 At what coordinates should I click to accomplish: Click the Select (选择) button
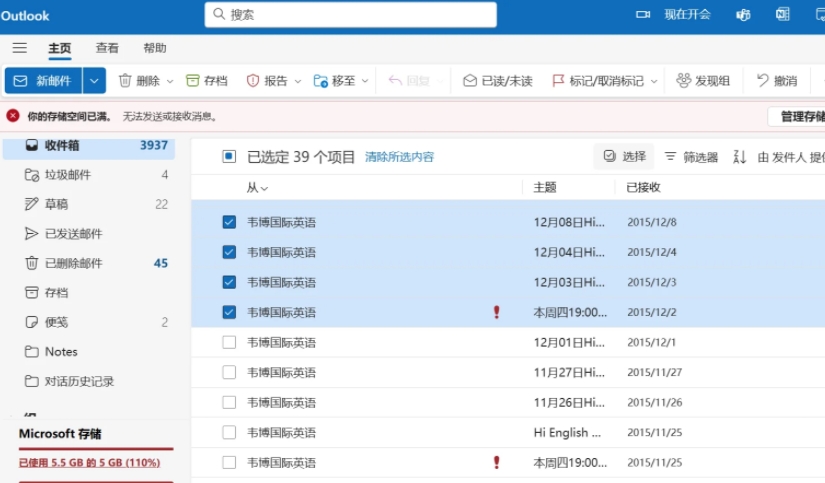pyautogui.click(x=625, y=156)
